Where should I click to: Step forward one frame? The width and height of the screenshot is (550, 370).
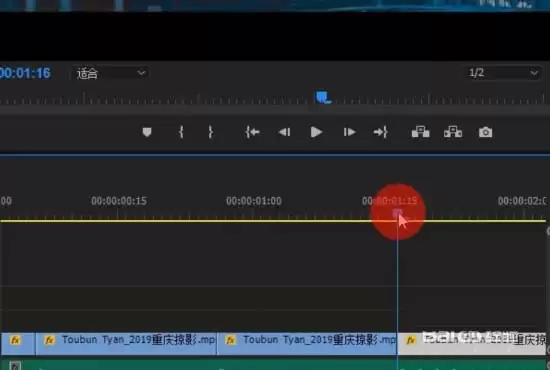click(x=349, y=132)
